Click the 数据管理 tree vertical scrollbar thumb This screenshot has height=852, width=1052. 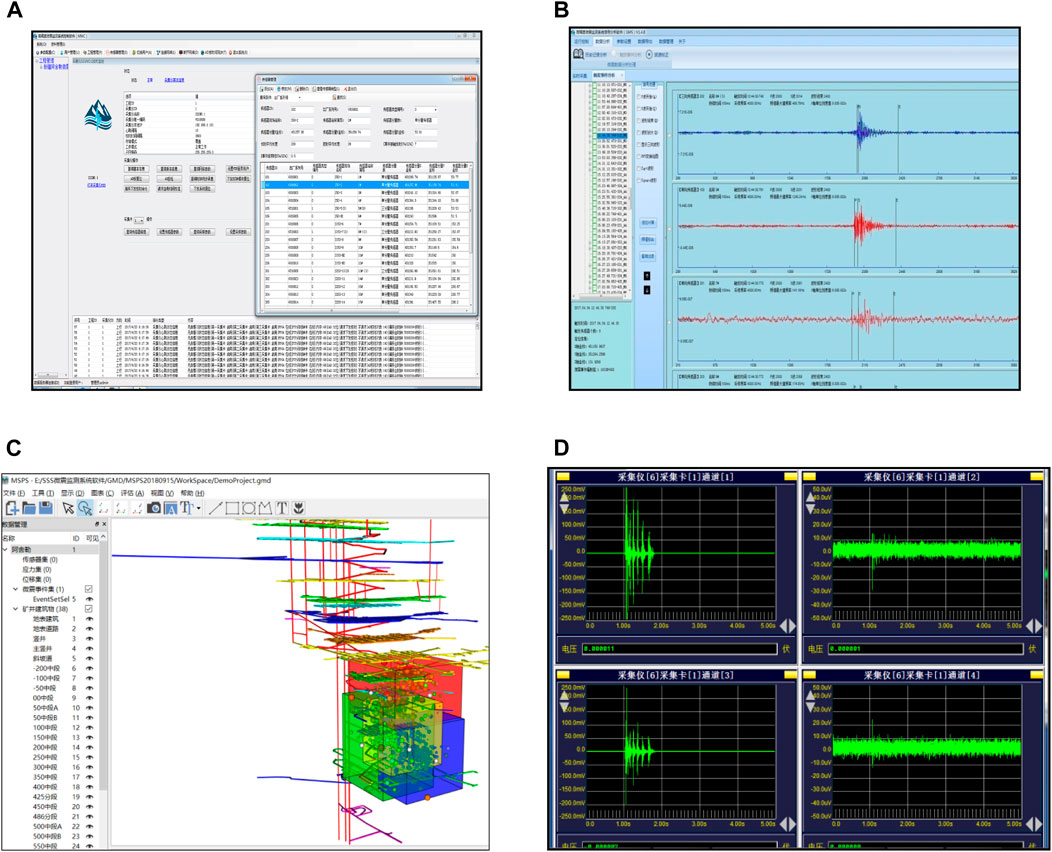pos(103,664)
